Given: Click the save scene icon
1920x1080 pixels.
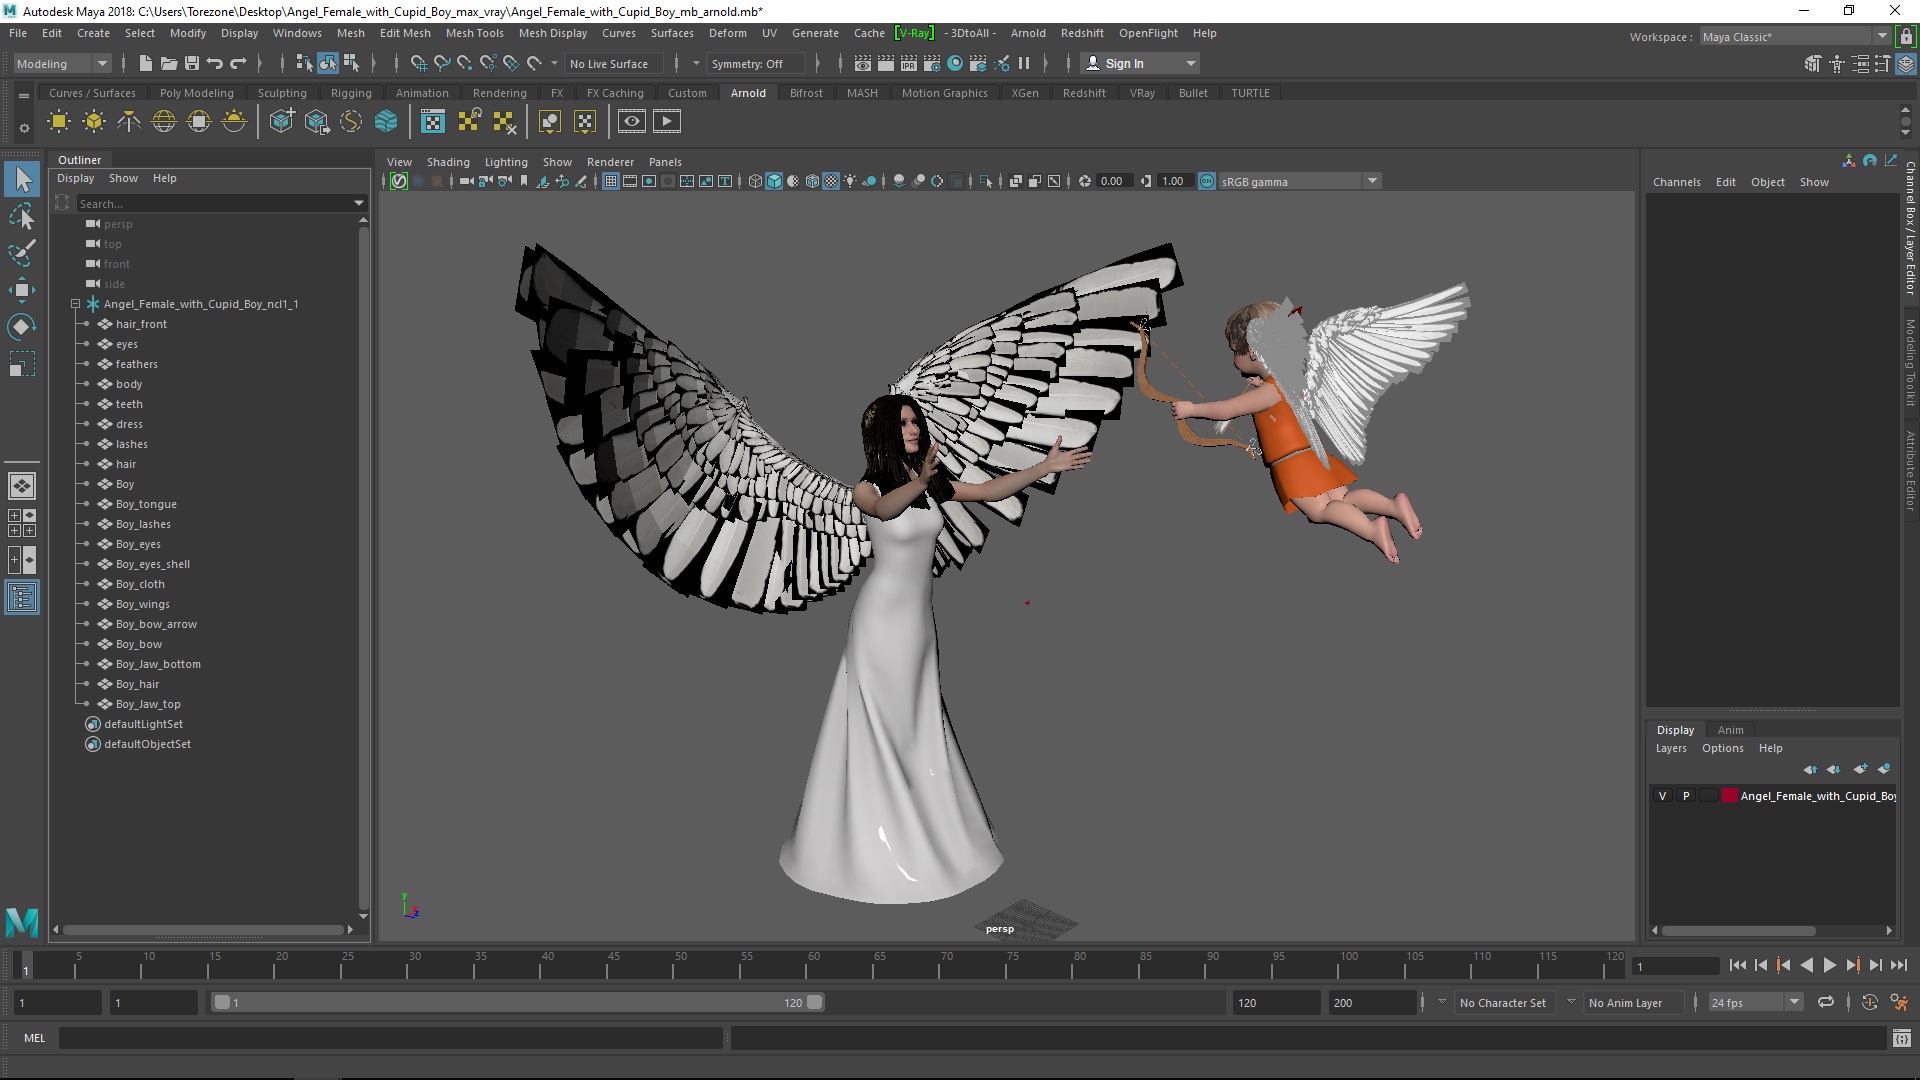Looking at the screenshot, I should [192, 63].
